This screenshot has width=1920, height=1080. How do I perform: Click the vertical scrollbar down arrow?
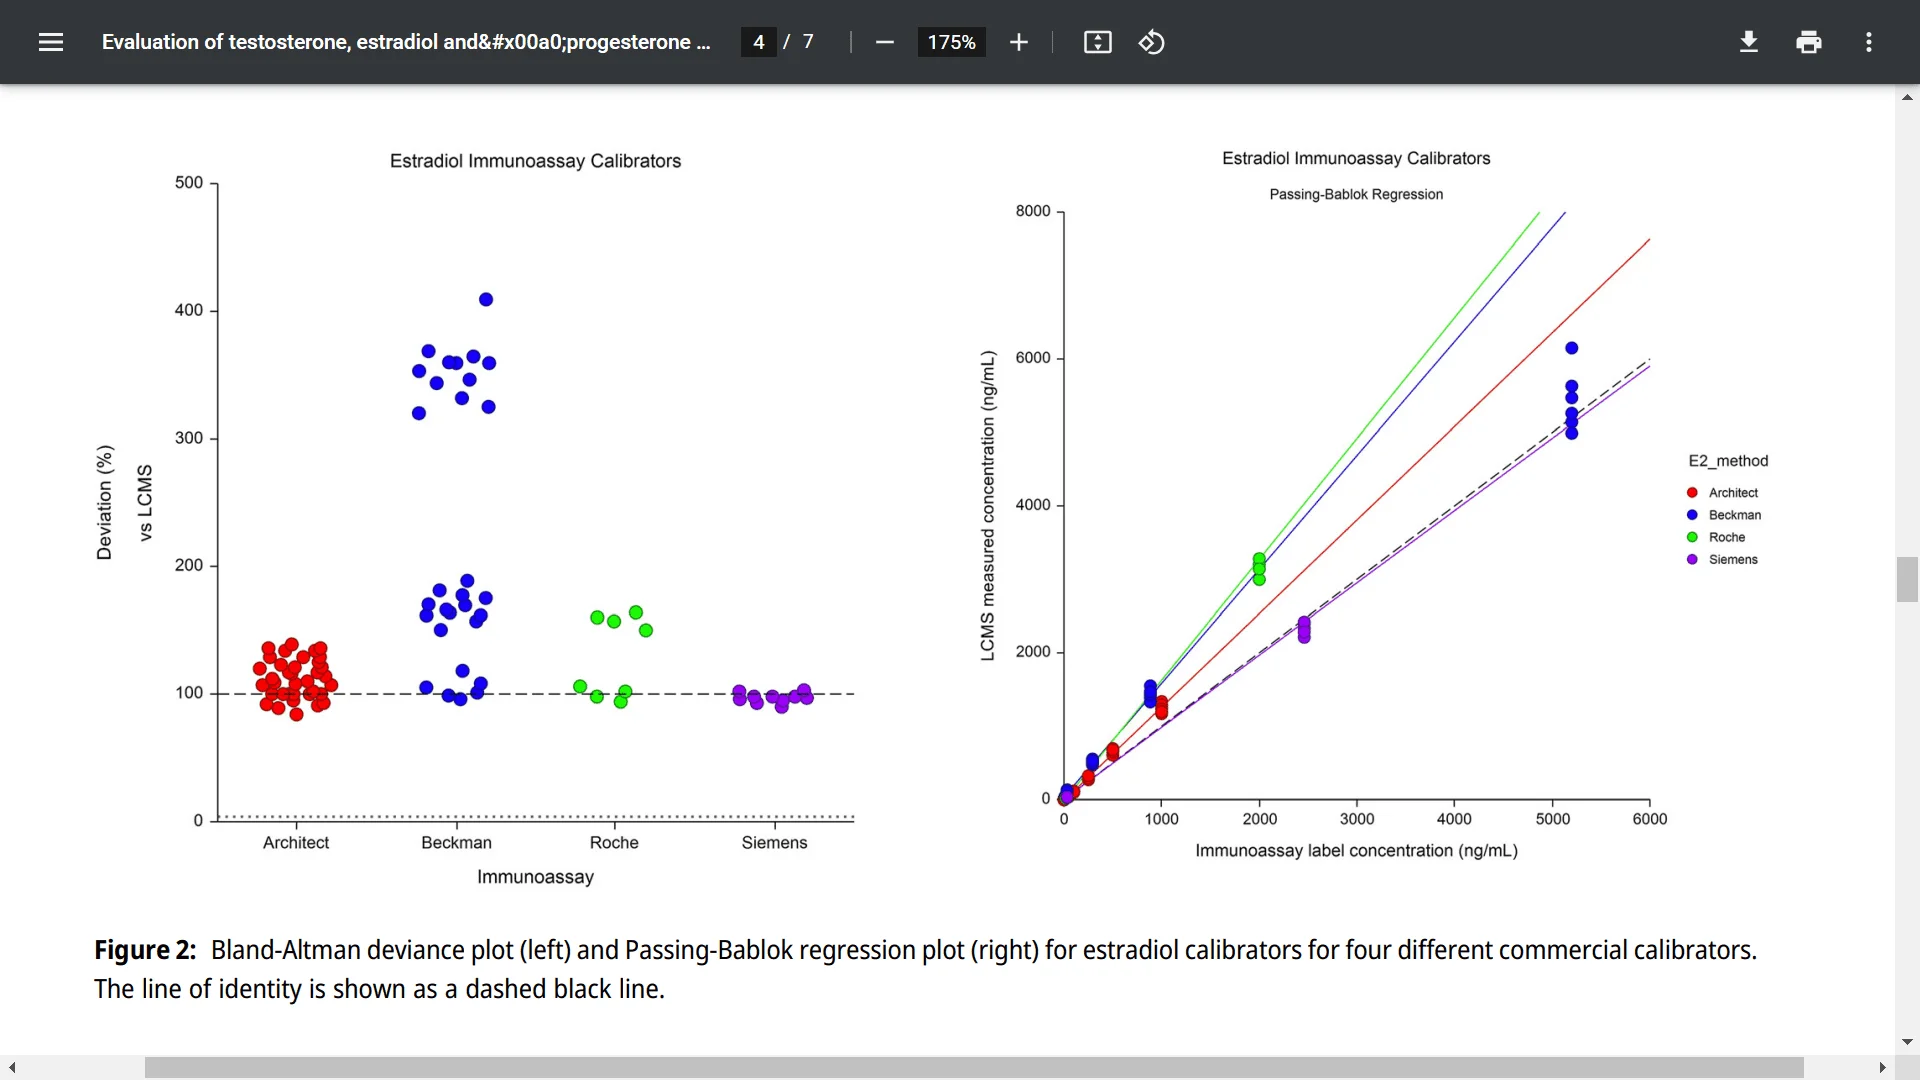pyautogui.click(x=1907, y=1042)
